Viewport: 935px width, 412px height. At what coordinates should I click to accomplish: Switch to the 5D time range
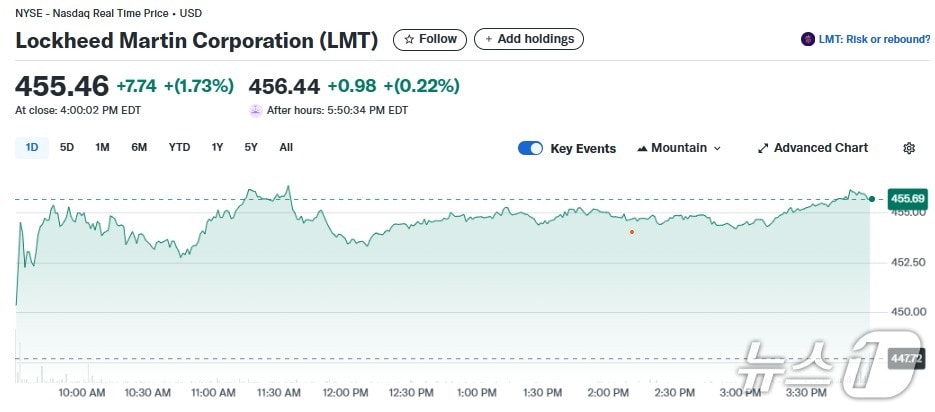click(x=67, y=148)
